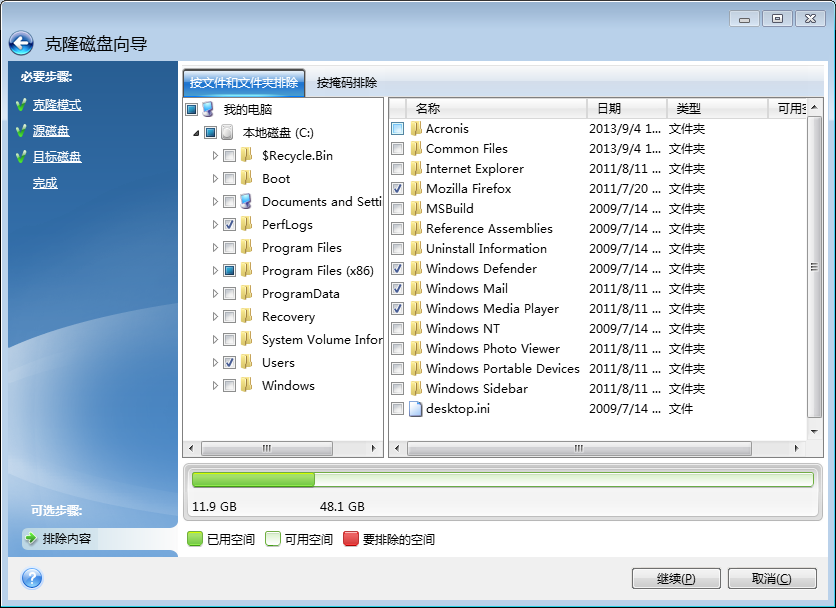The width and height of the screenshot is (836, 608).
Task: Select the 按文件和文件夹排除 tab
Action: [244, 83]
